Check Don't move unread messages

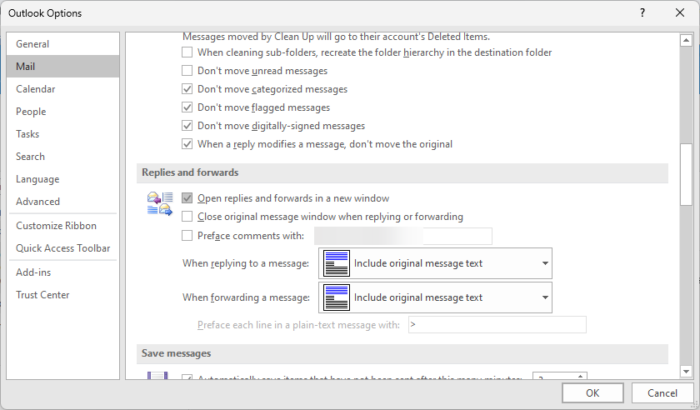(187, 71)
